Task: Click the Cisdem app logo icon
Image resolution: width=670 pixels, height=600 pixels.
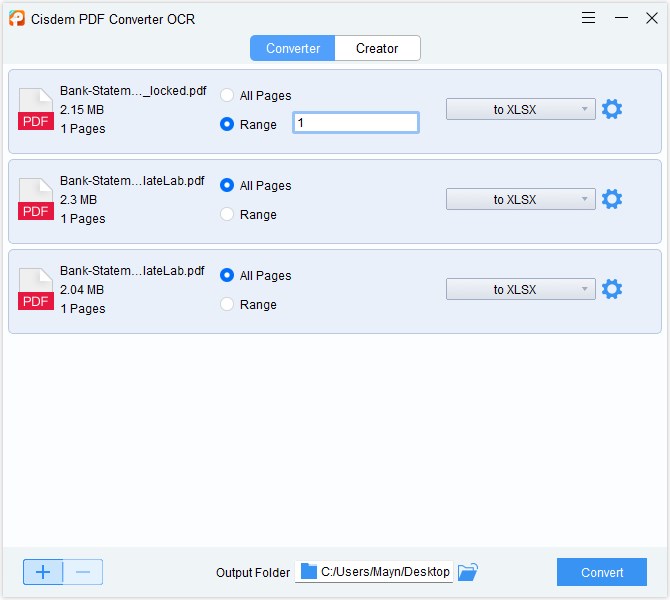Action: (x=17, y=19)
